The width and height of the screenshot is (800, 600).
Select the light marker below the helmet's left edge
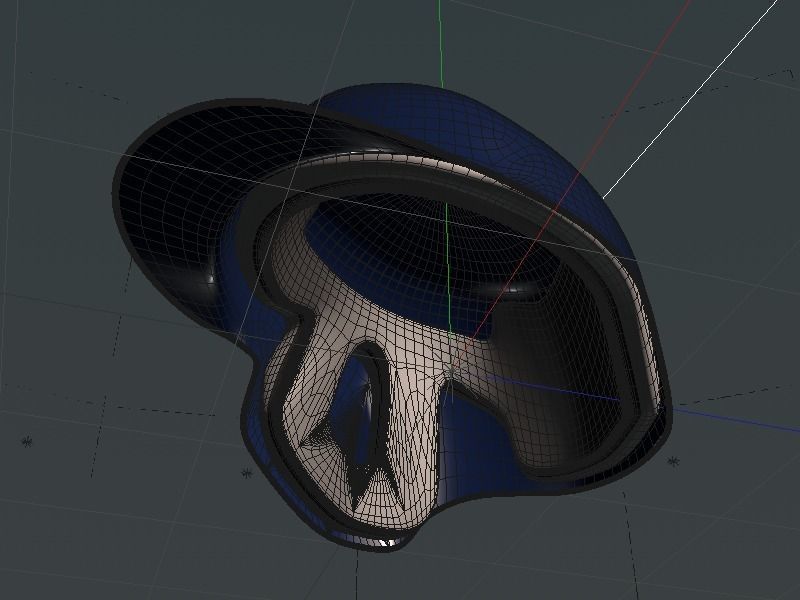(x=246, y=473)
